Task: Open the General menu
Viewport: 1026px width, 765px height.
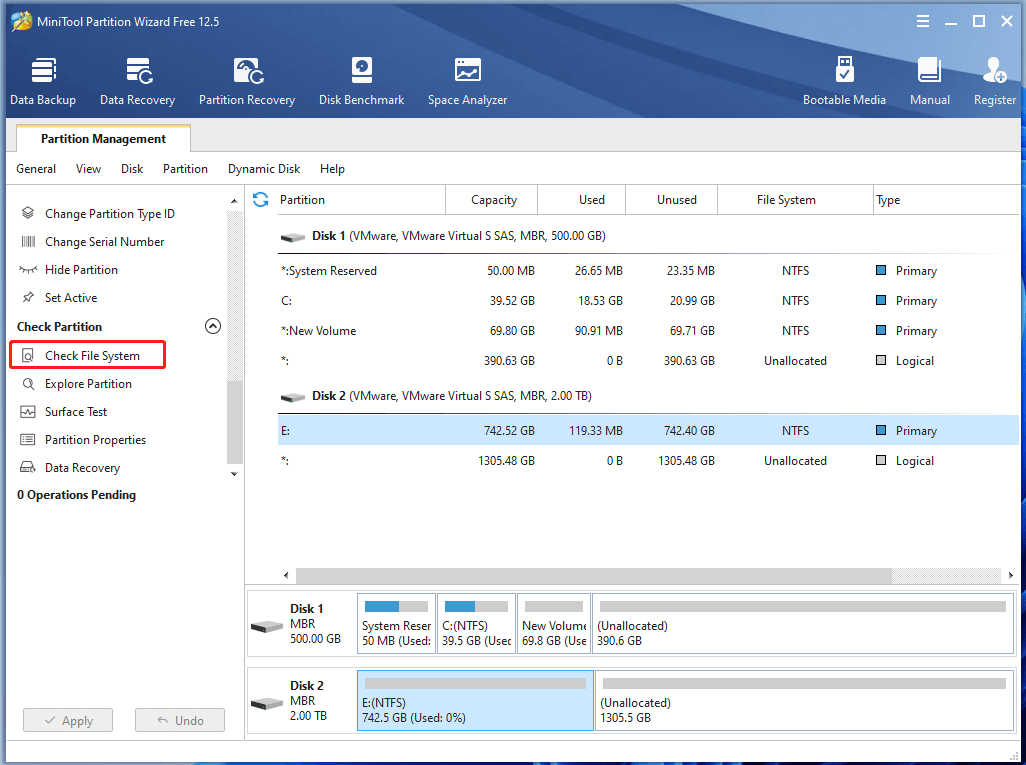Action: click(36, 169)
